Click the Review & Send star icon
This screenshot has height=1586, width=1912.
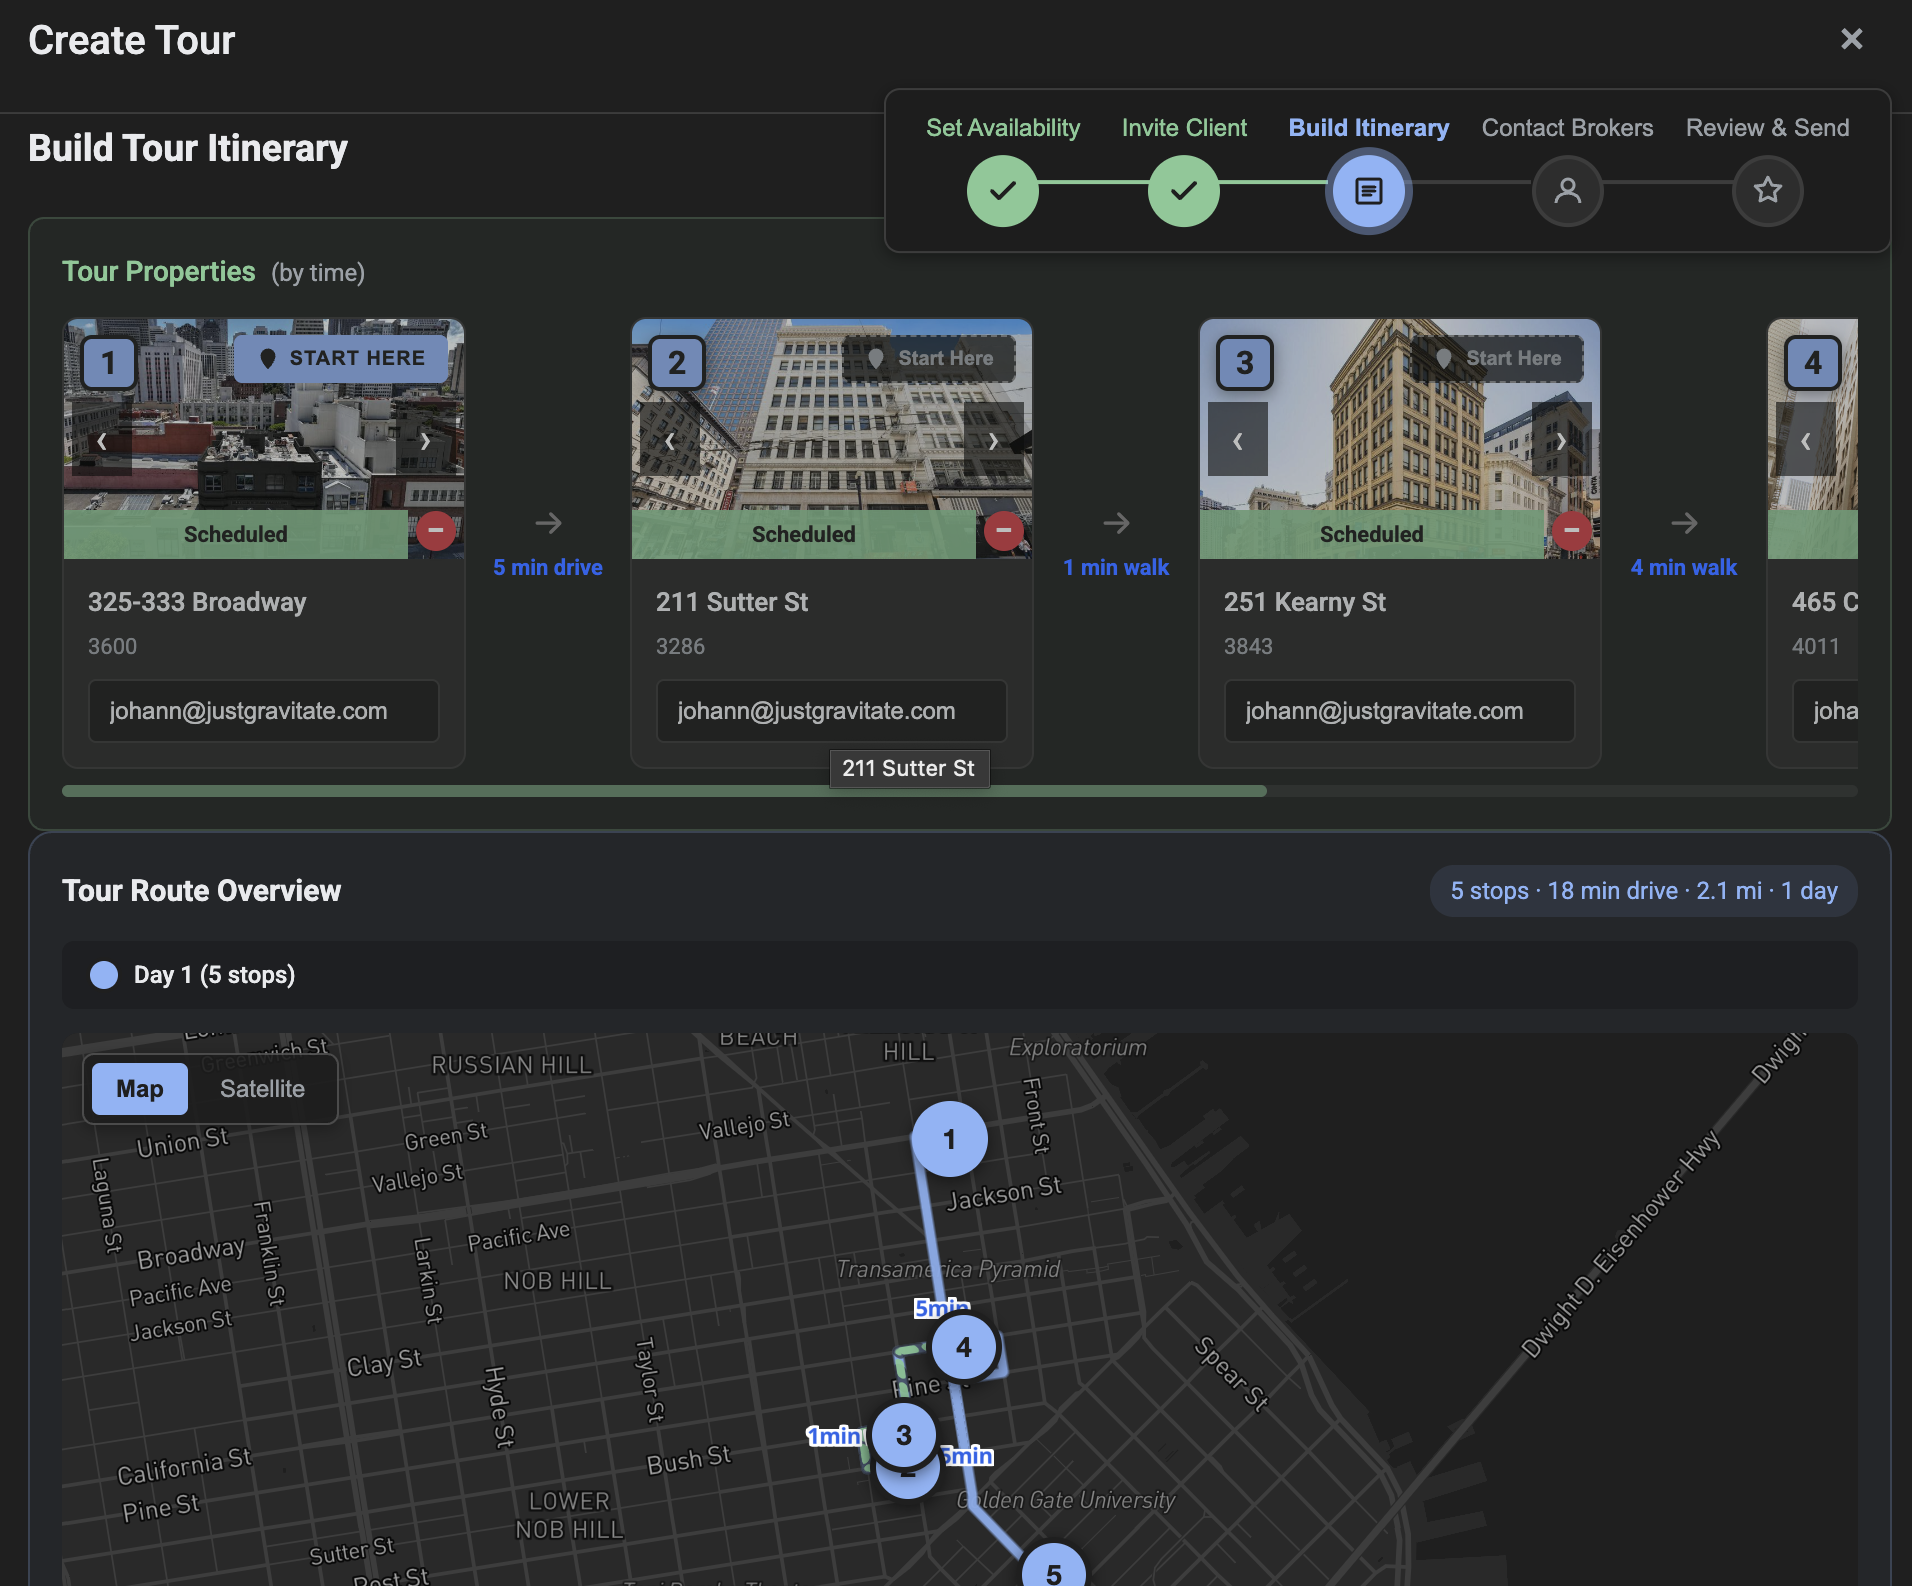pyautogui.click(x=1767, y=190)
